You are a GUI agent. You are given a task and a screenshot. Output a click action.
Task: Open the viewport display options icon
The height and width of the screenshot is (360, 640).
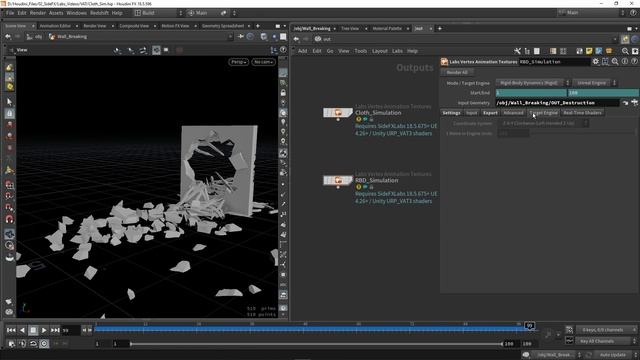pos(283,308)
